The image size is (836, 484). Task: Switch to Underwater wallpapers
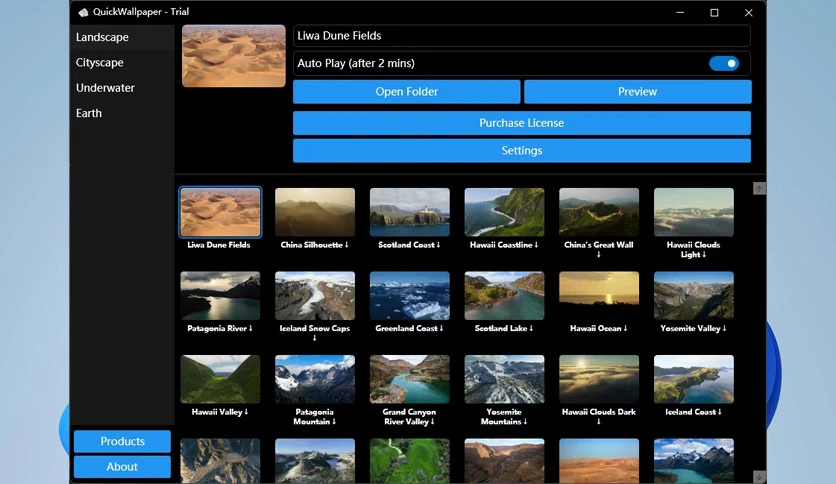pyautogui.click(x=122, y=88)
